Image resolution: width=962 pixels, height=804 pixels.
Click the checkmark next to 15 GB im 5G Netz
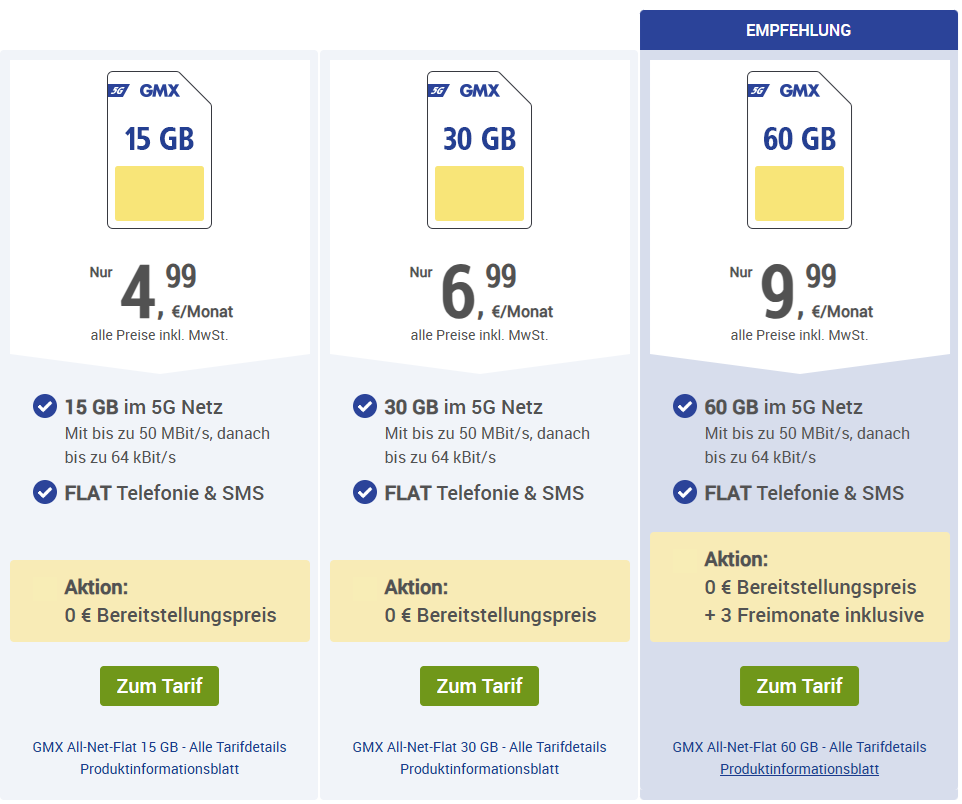(x=45, y=406)
